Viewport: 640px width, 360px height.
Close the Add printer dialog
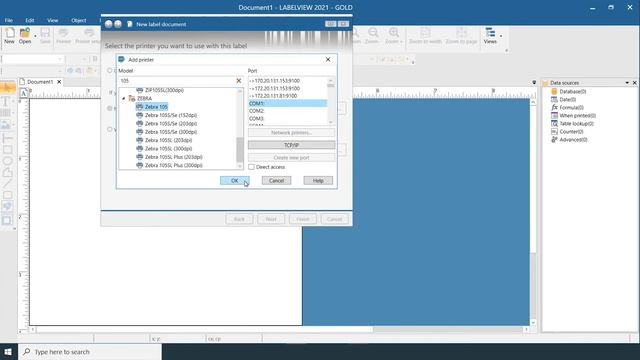point(328,60)
